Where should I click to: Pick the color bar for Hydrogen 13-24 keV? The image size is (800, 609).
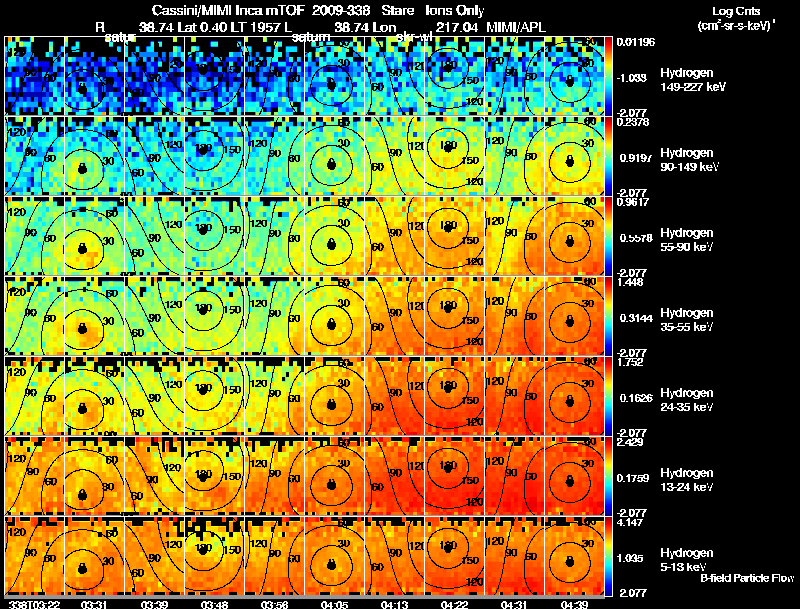608,476
